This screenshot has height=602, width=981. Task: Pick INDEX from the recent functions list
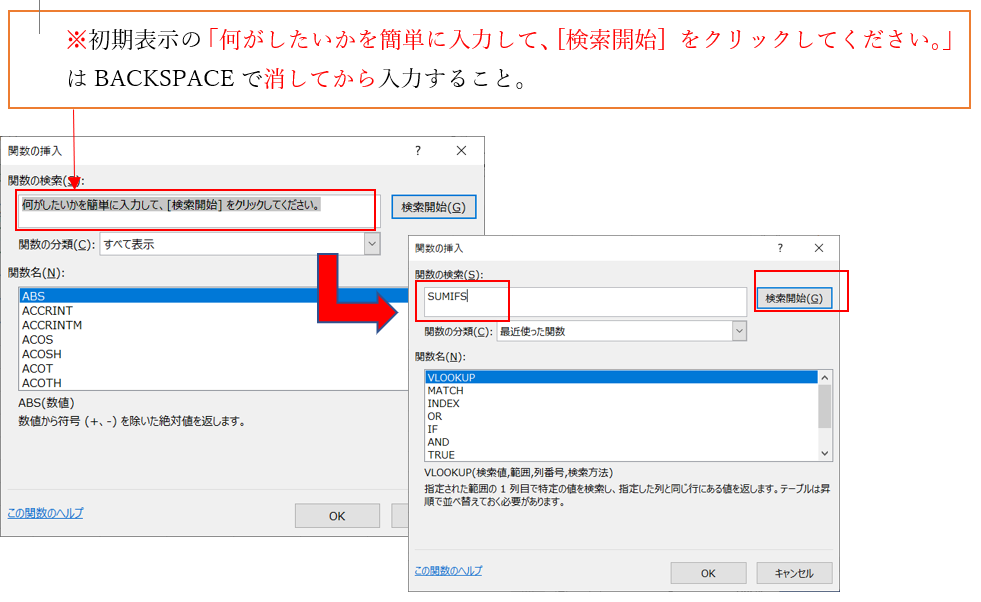coord(444,403)
